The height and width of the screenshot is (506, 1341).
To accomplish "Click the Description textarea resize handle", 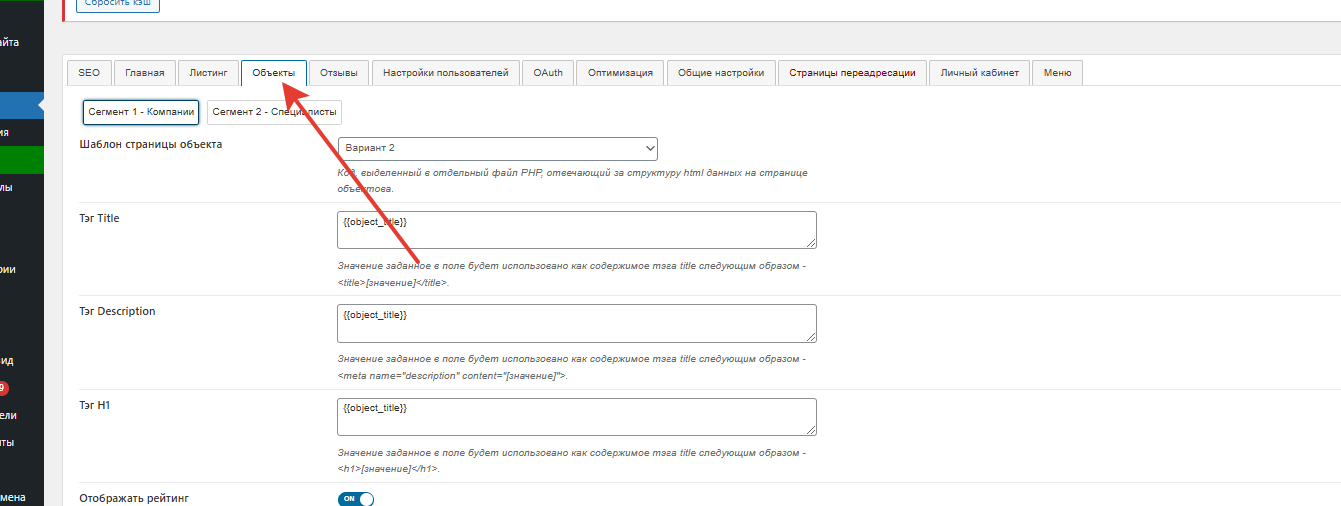I will pyautogui.click(x=811, y=336).
